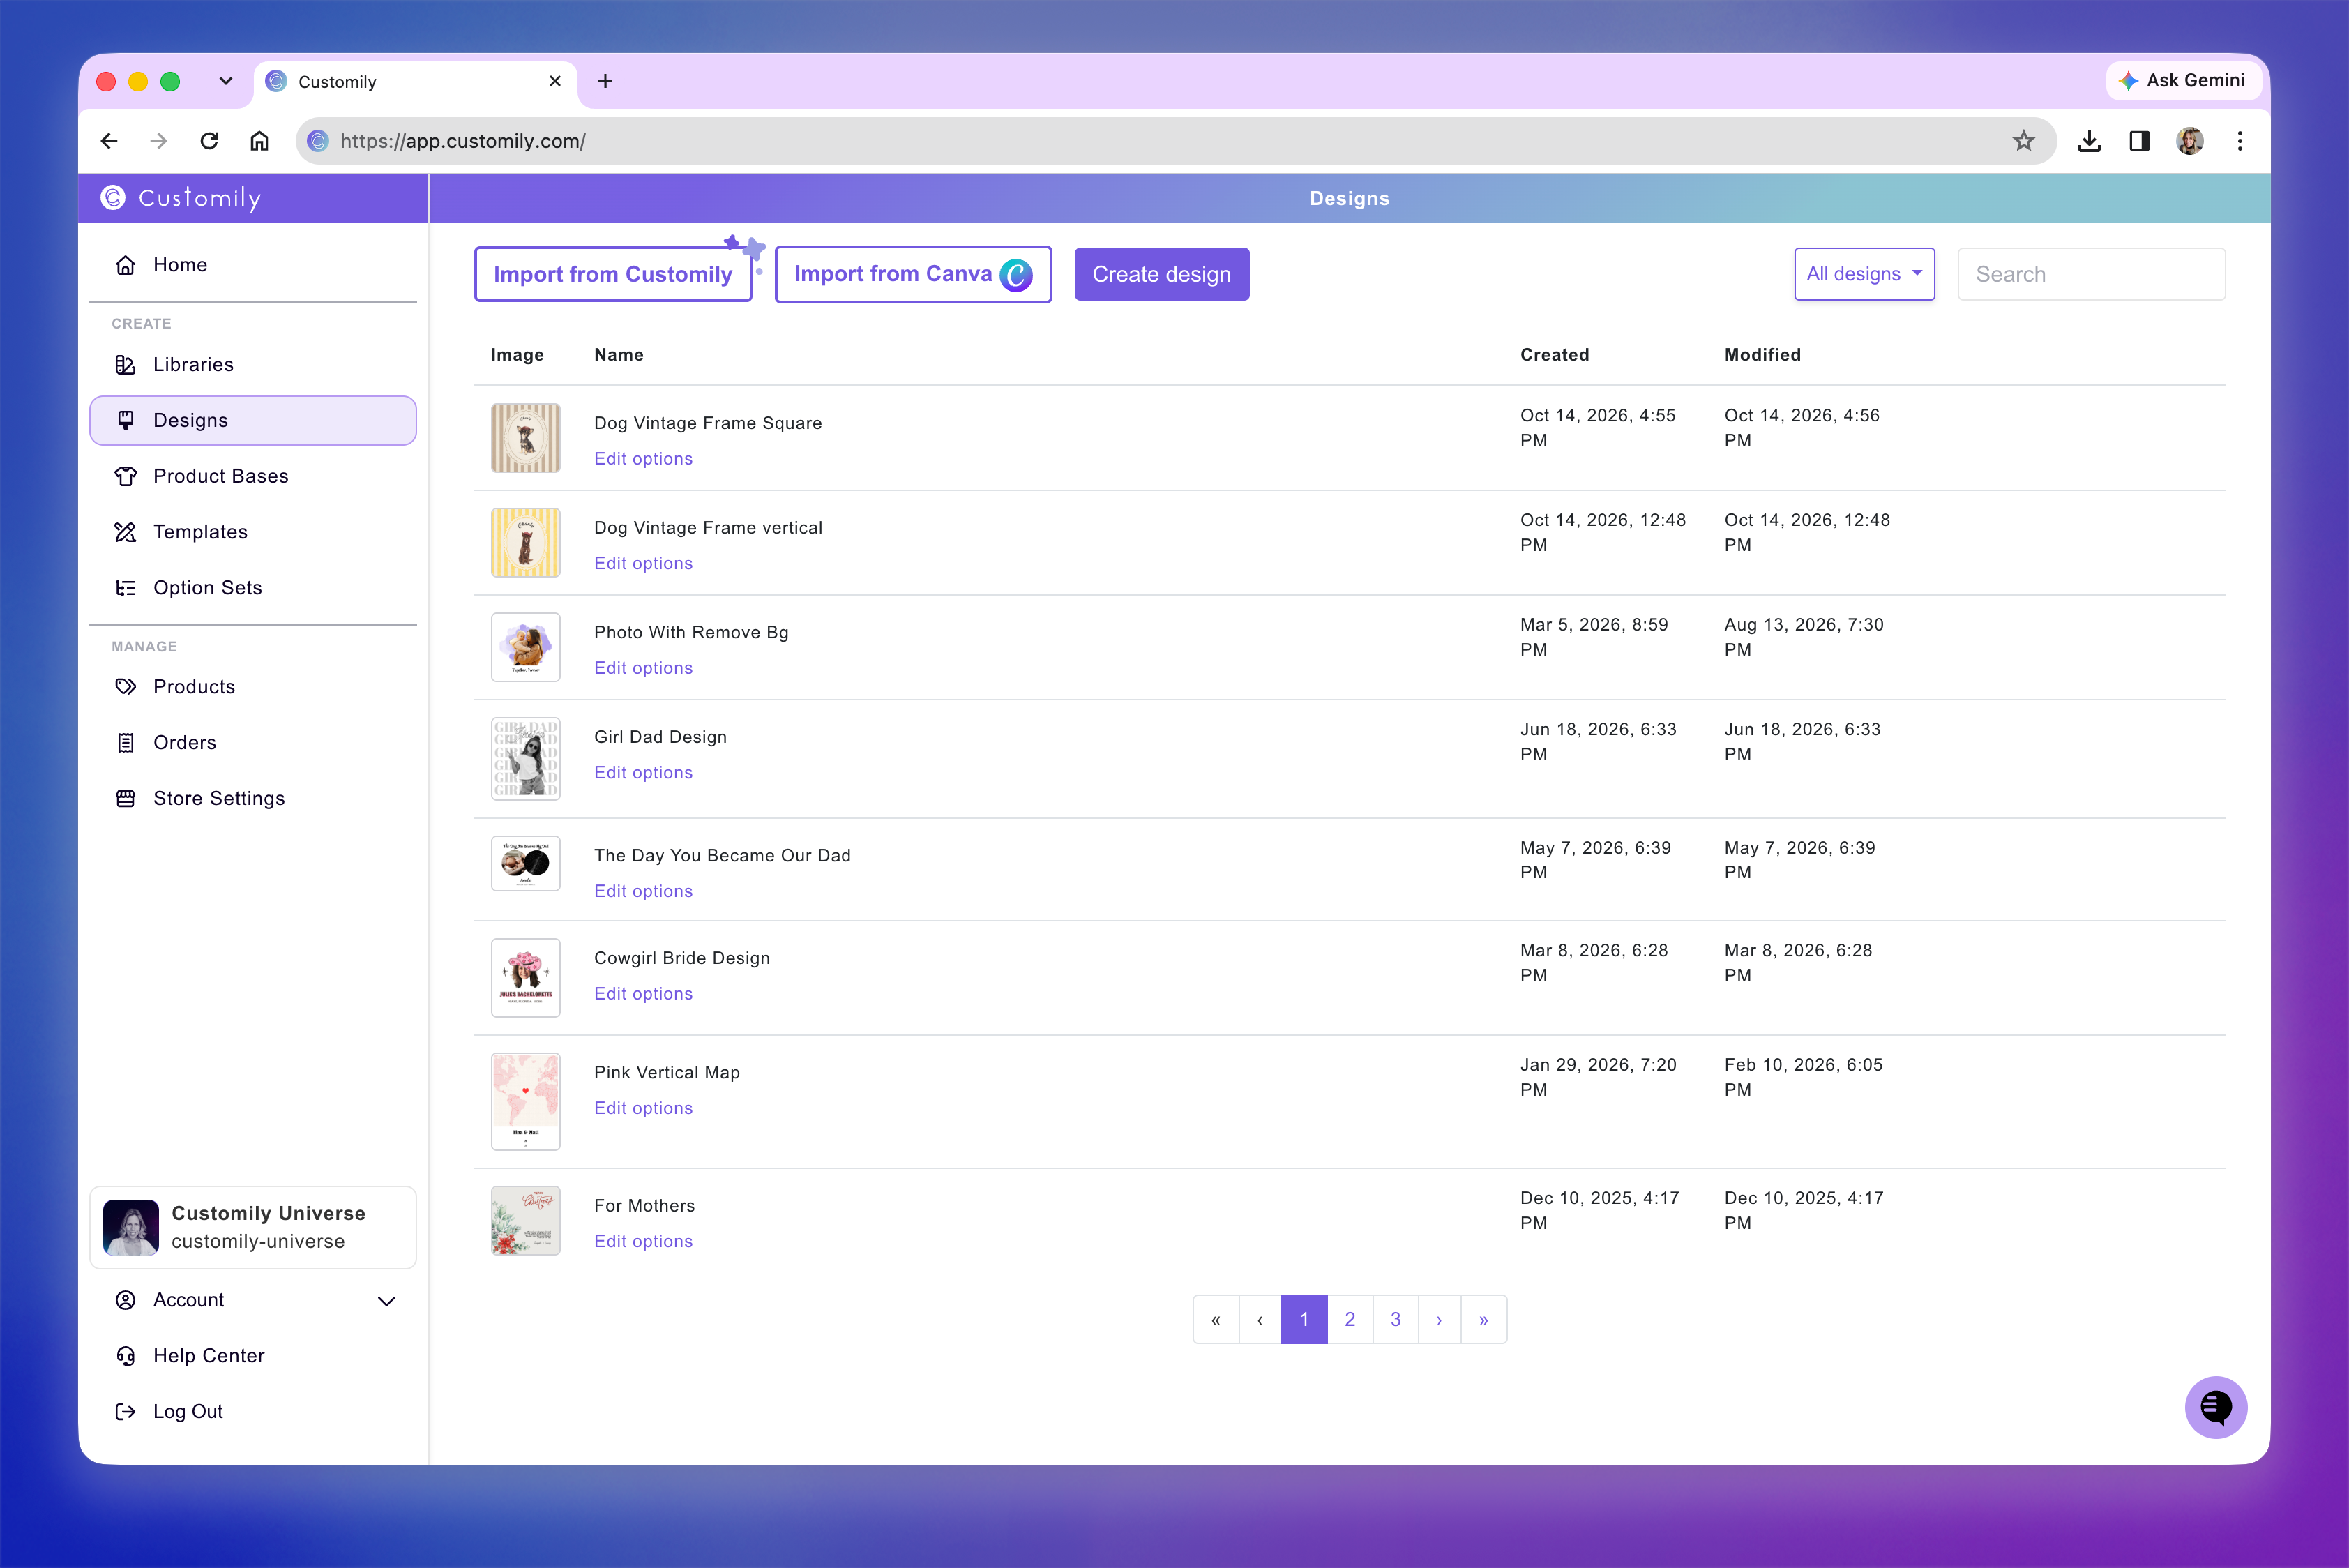
Task: Go to Products in the Manage section
Action: (252, 687)
